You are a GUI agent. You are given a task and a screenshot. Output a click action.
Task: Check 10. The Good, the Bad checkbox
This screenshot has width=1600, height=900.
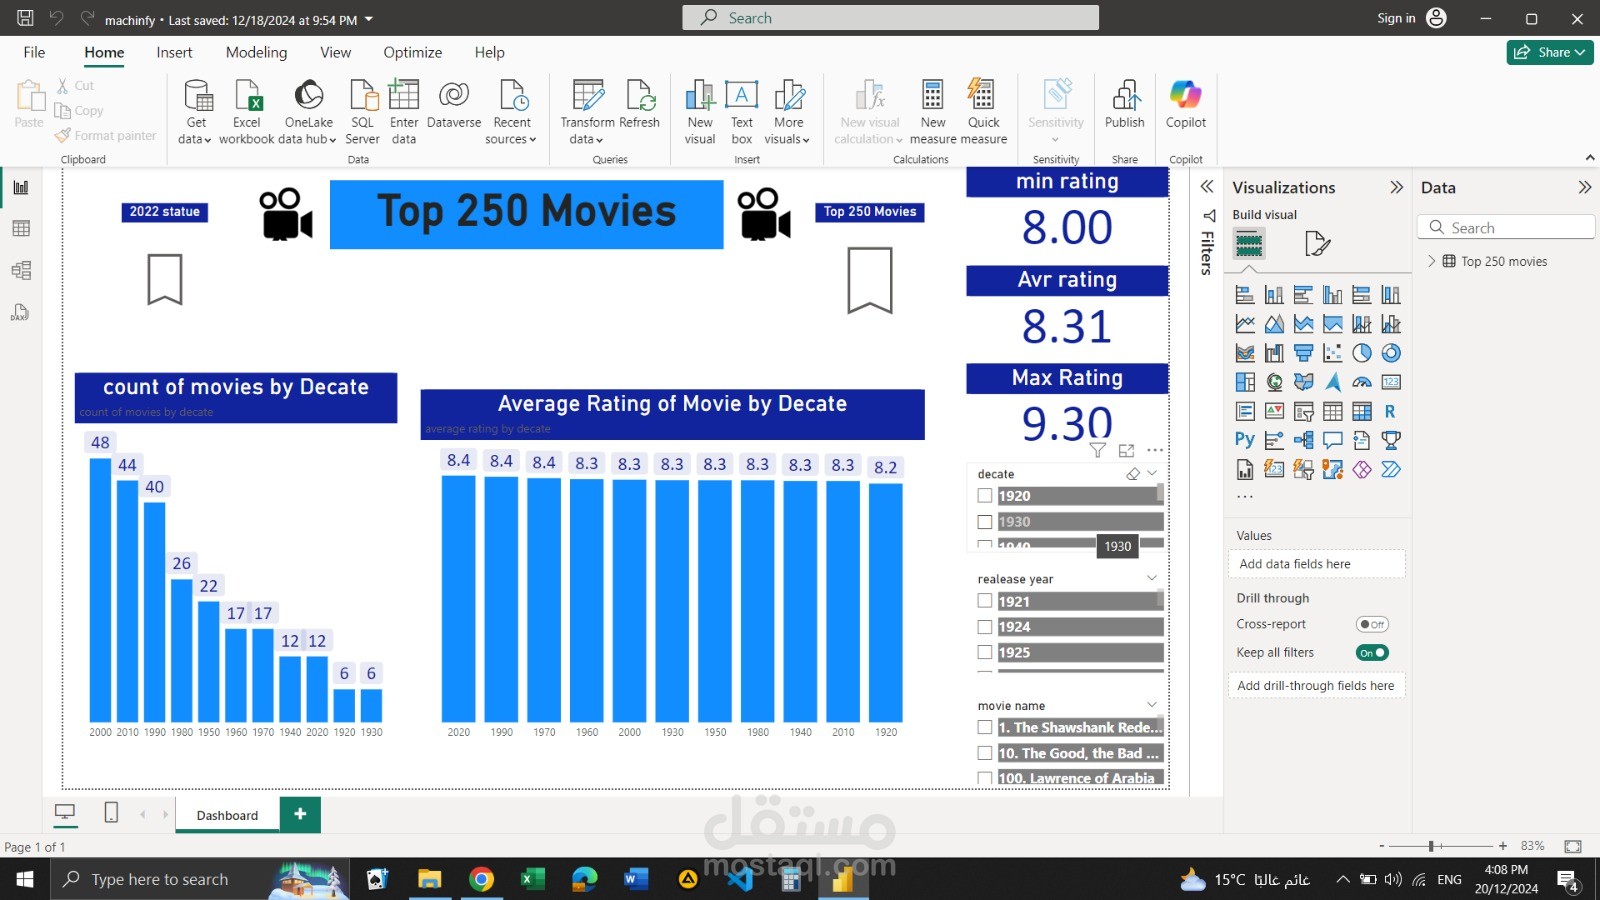point(985,753)
